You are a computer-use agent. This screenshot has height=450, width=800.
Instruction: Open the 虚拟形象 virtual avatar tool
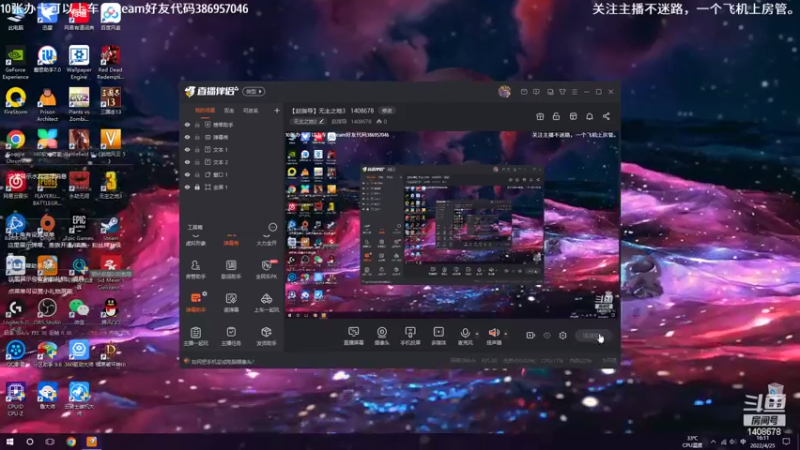click(196, 239)
